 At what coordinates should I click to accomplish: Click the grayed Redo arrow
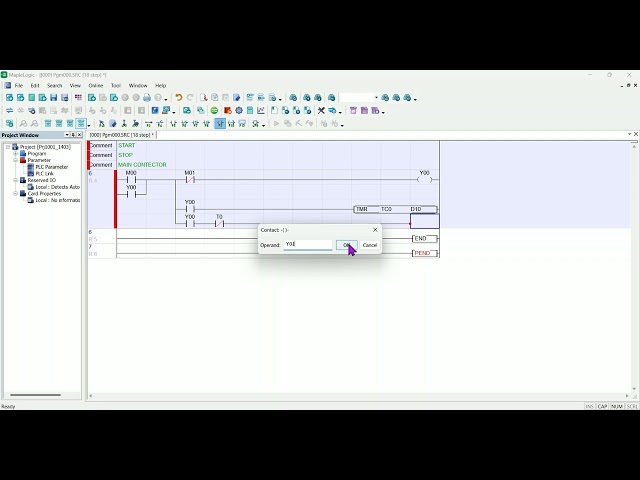190,98
